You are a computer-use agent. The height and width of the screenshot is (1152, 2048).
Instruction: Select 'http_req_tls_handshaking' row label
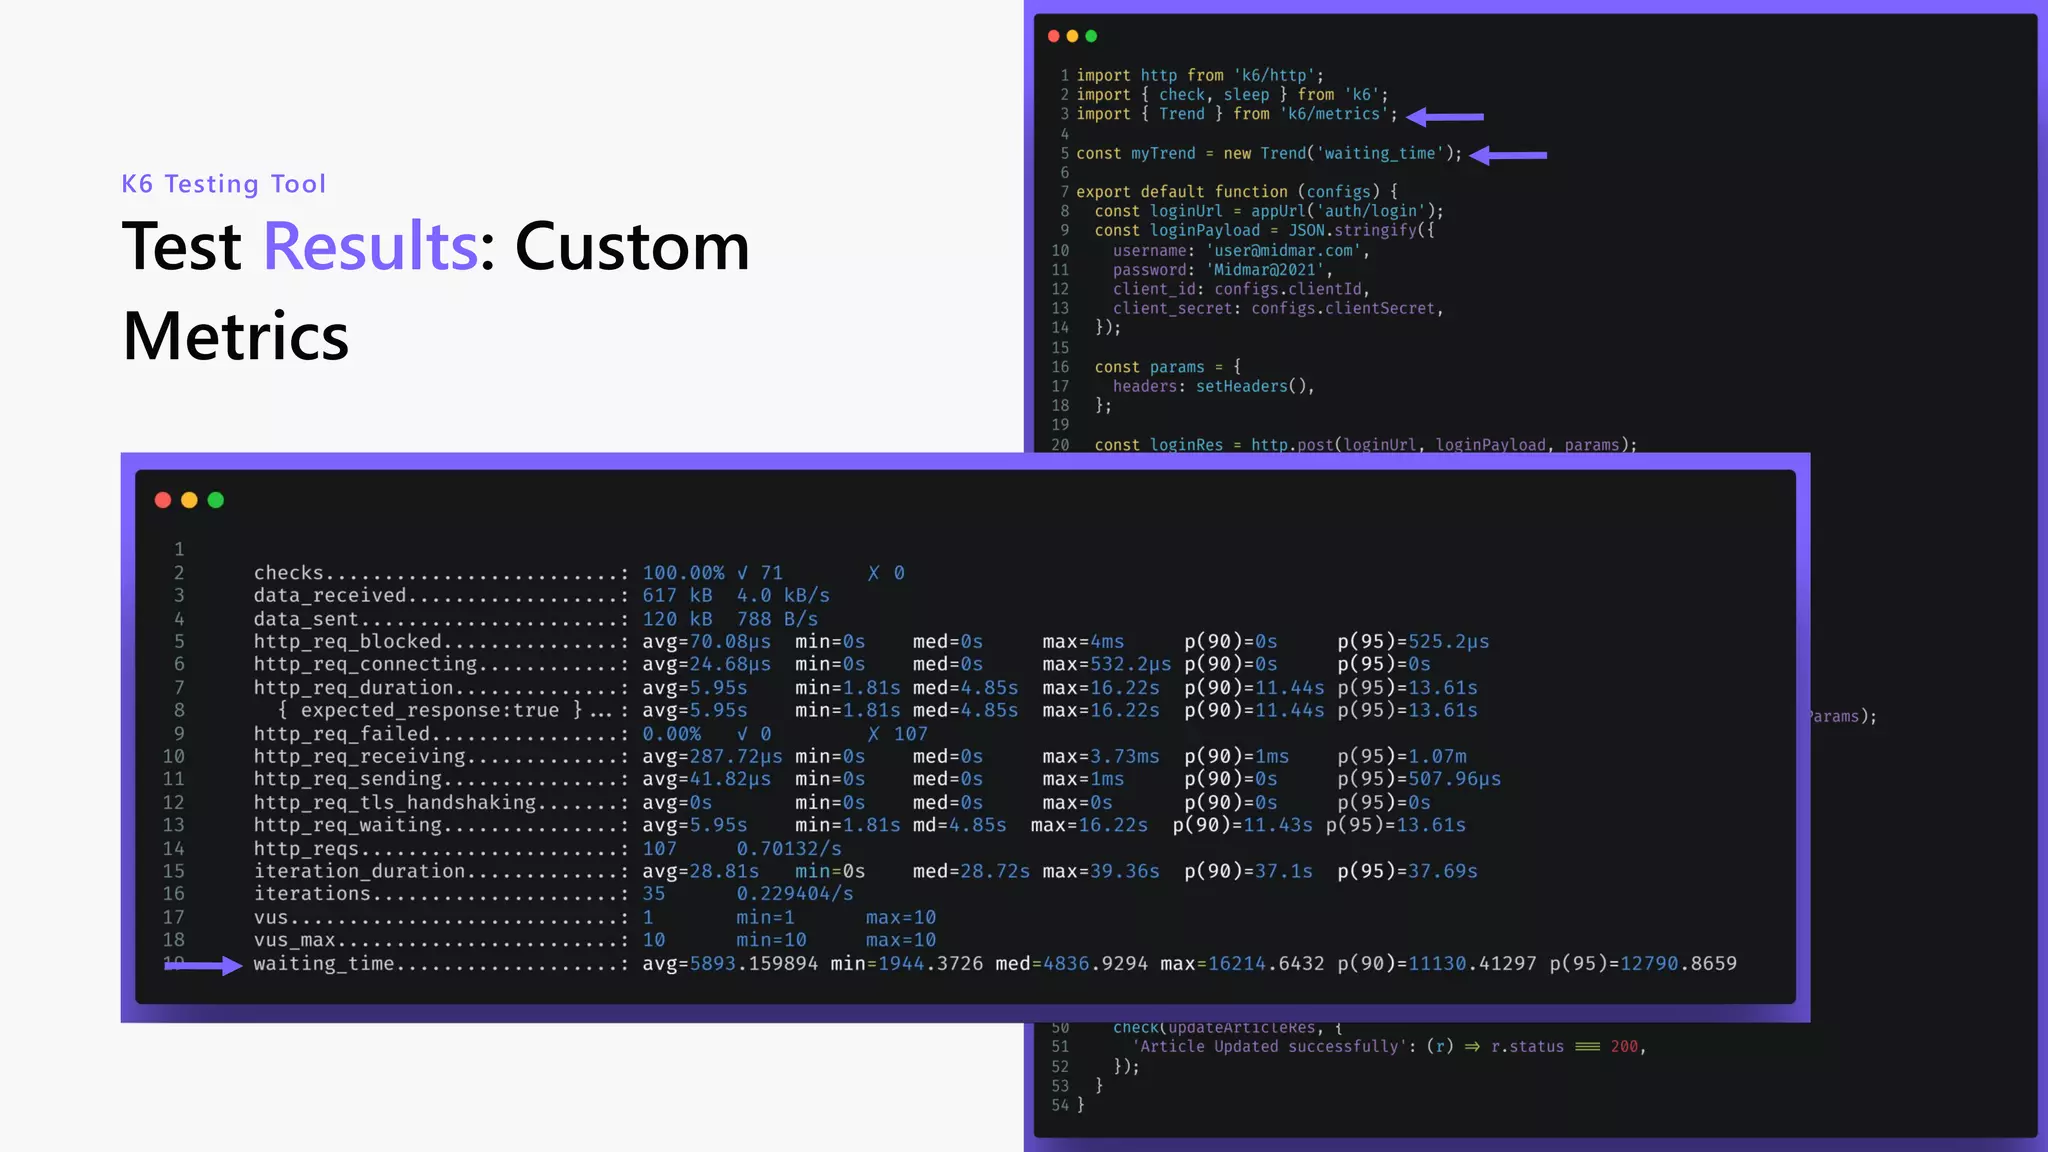pyautogui.click(x=394, y=803)
